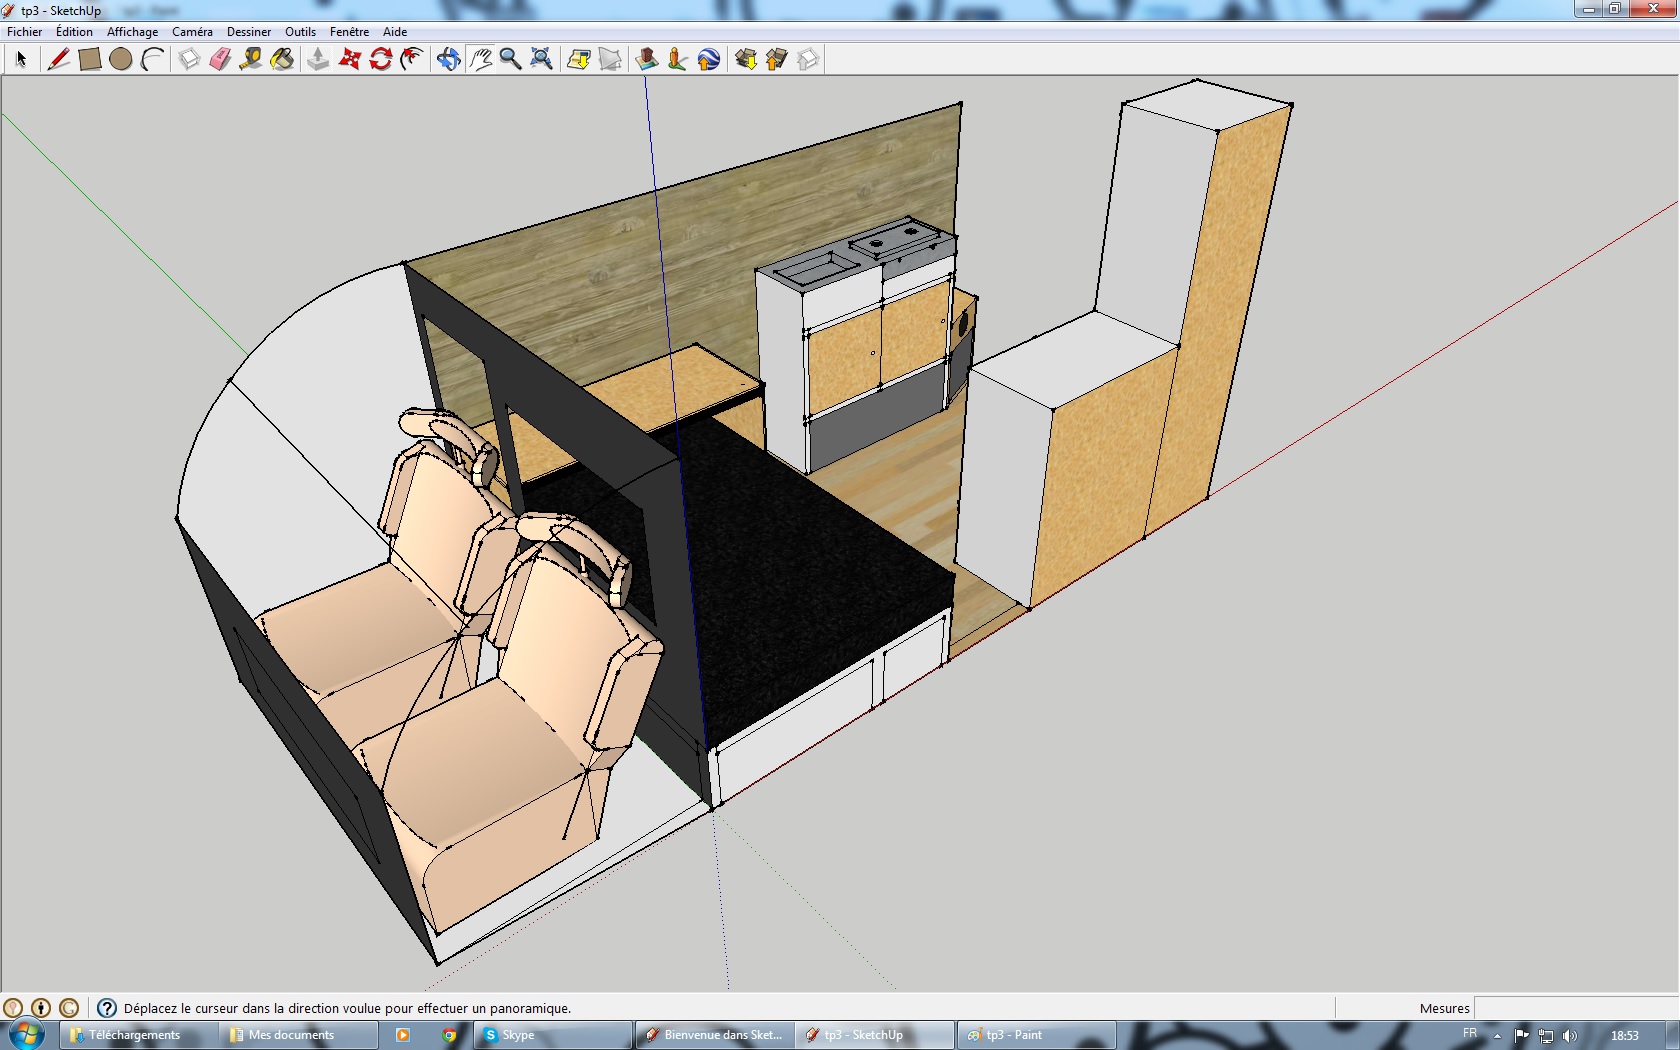Show hidden system tray icons

tap(1497, 1036)
